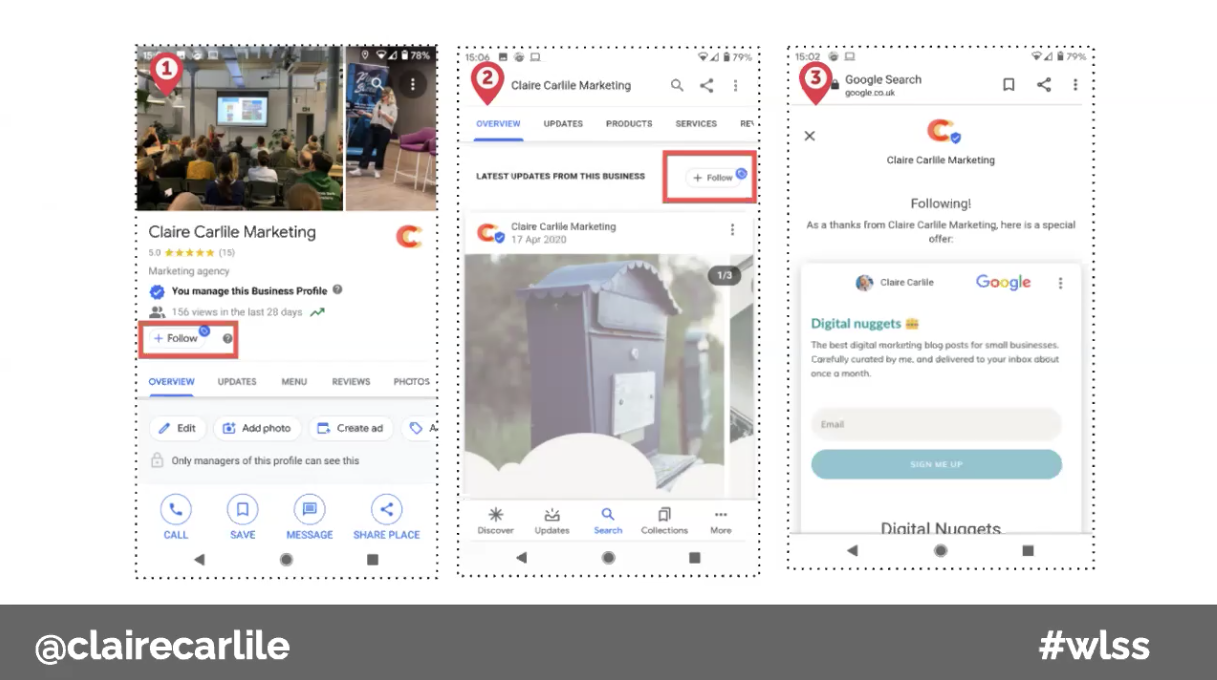Image resolution: width=1217 pixels, height=680 pixels.
Task: Select Products tab in second phone
Action: point(628,124)
